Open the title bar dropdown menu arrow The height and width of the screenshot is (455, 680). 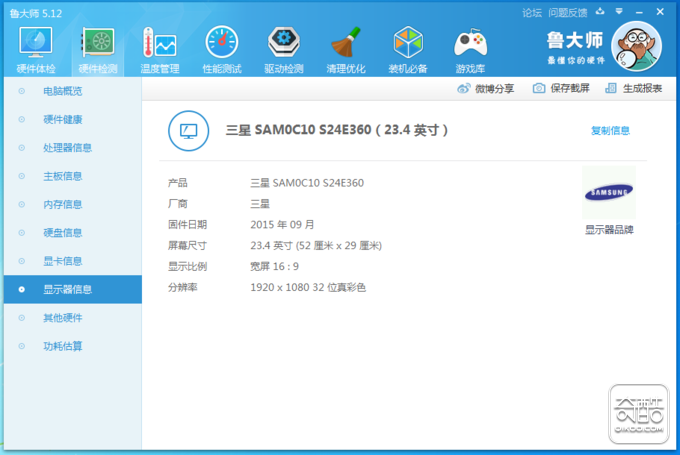point(619,12)
